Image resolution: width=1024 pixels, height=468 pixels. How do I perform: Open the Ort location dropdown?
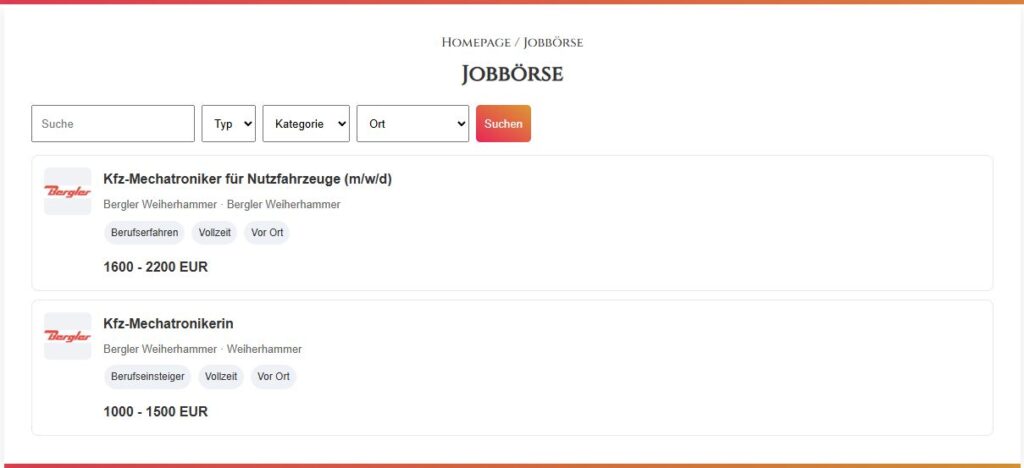pyautogui.click(x=412, y=124)
